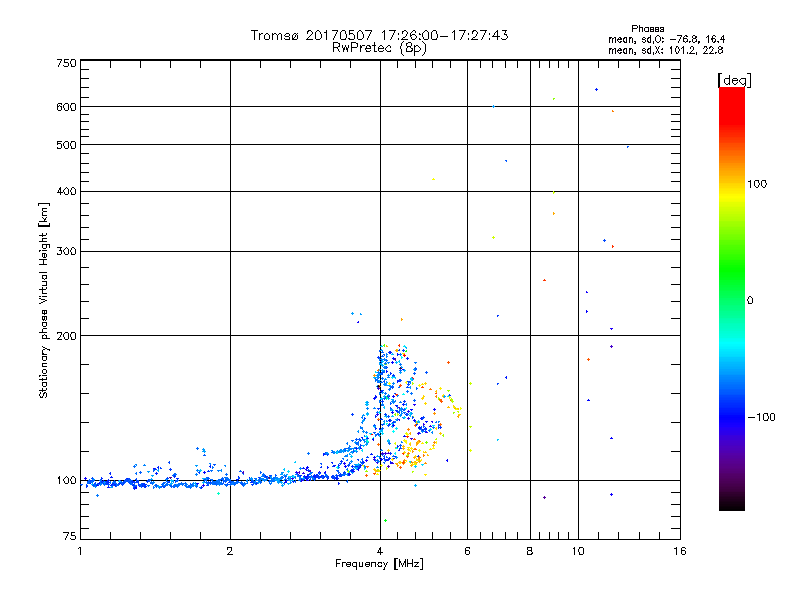Click the x-axis tick label '2'
This screenshot has width=800, height=600.
[x=230, y=551]
